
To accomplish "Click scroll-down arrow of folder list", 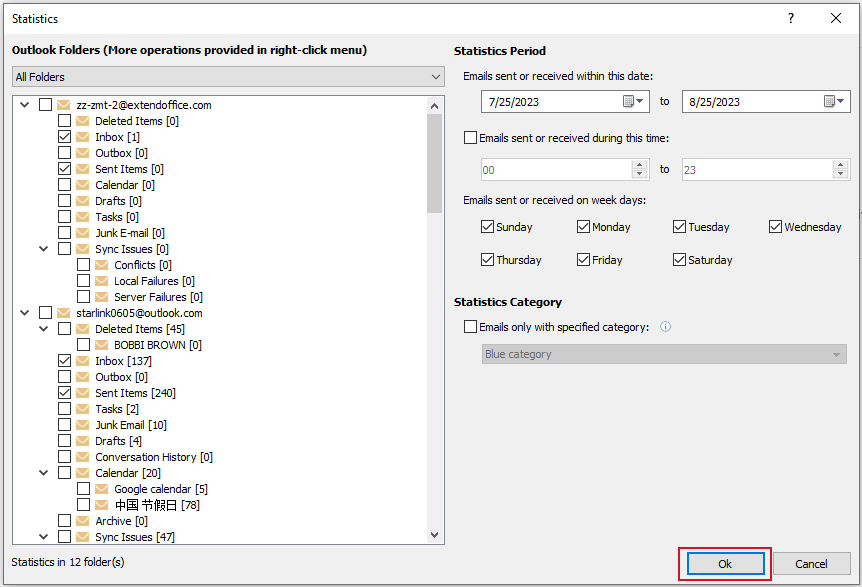I will [x=434, y=535].
